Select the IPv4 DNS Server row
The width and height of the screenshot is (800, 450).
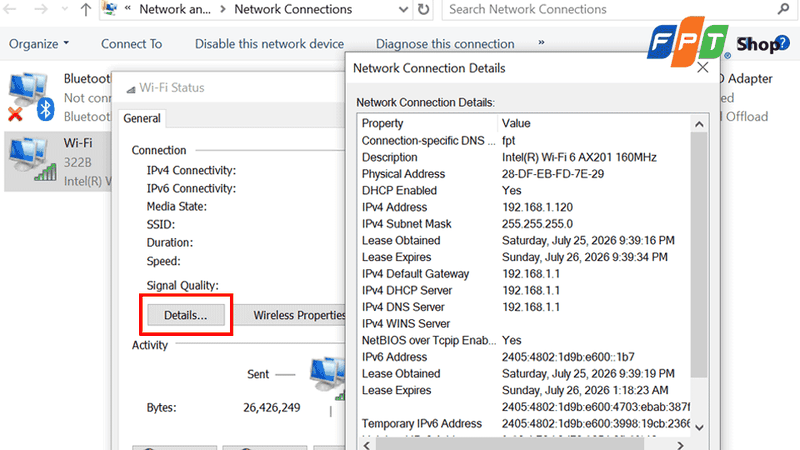pyautogui.click(x=524, y=307)
